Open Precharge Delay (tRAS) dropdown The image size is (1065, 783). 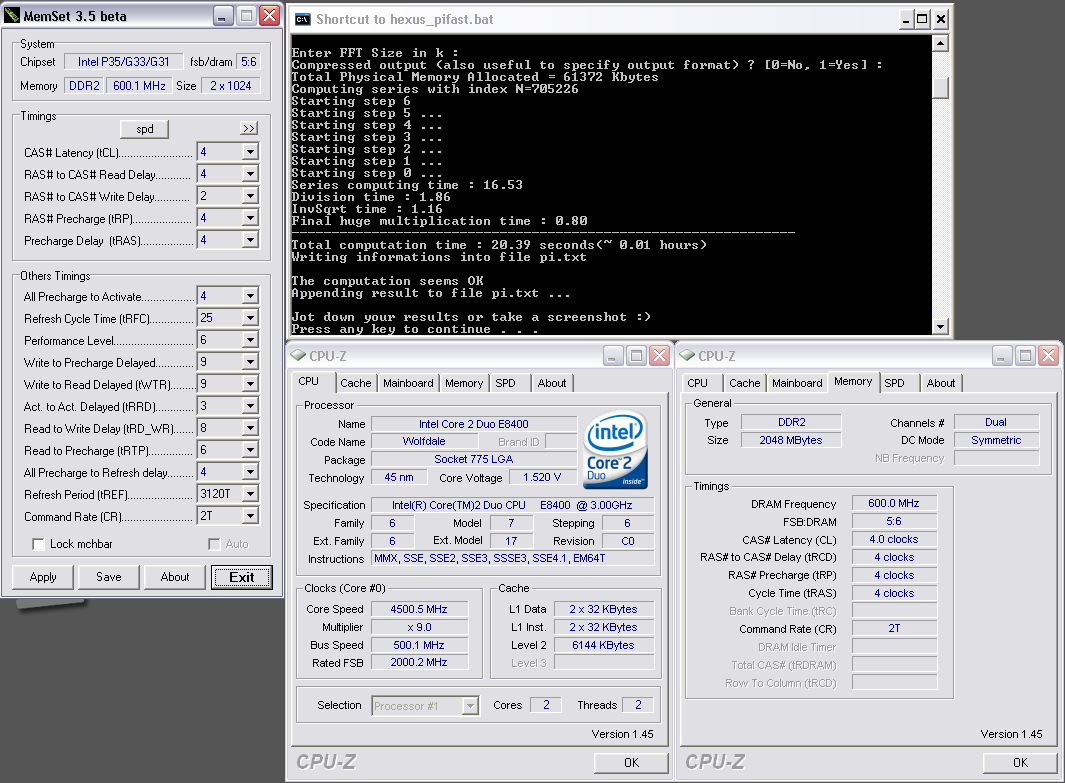tap(250, 240)
